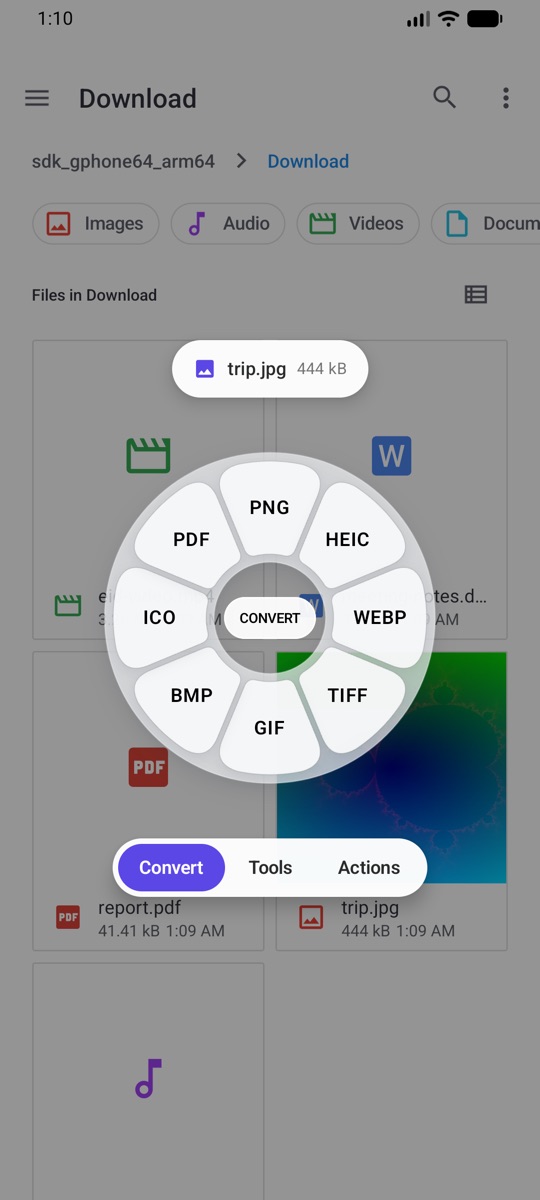
Task: Click small image icon beside trip.jpg name
Action: 311,917
